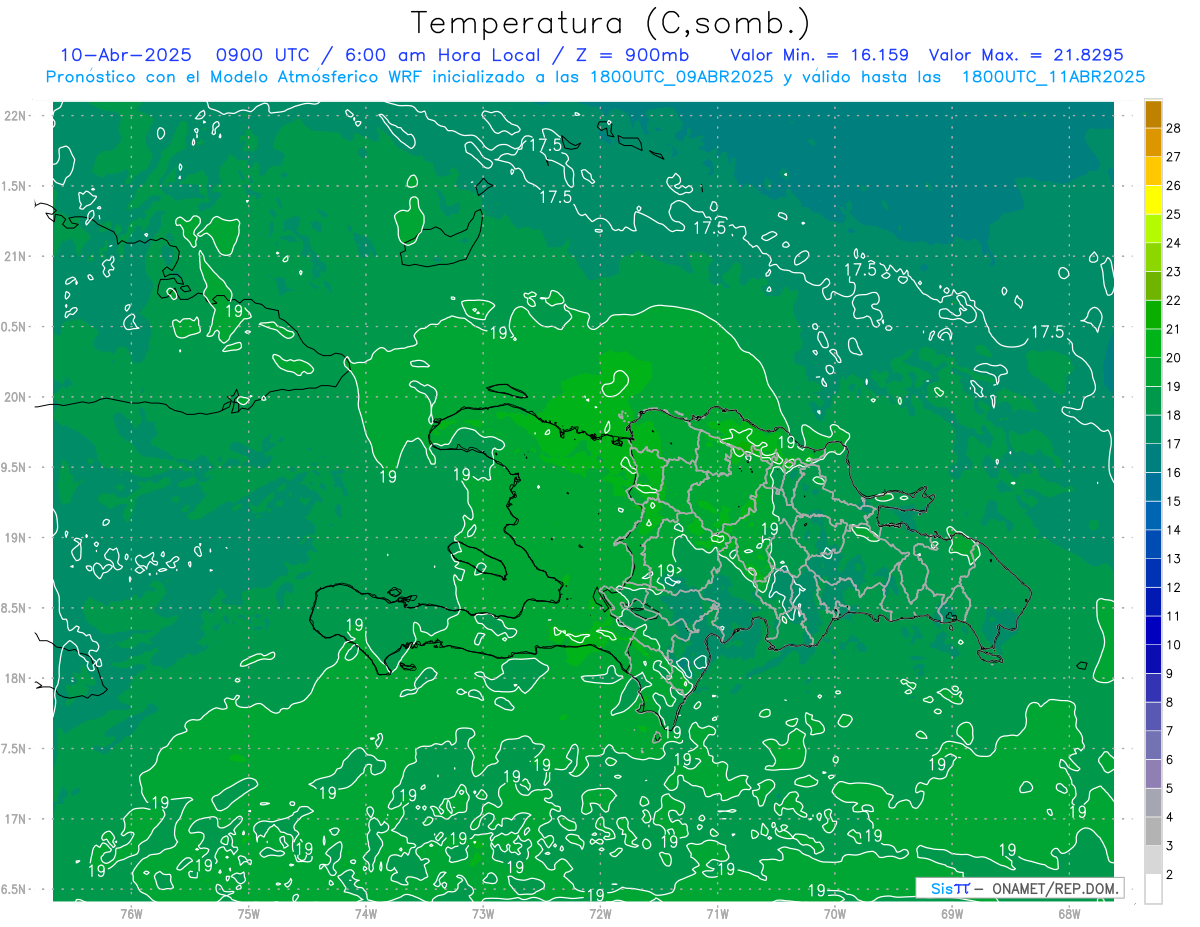Image resolution: width=1200 pixels, height=927 pixels.
Task: Click the "2" label on the color scale
Action: [x=1170, y=874]
